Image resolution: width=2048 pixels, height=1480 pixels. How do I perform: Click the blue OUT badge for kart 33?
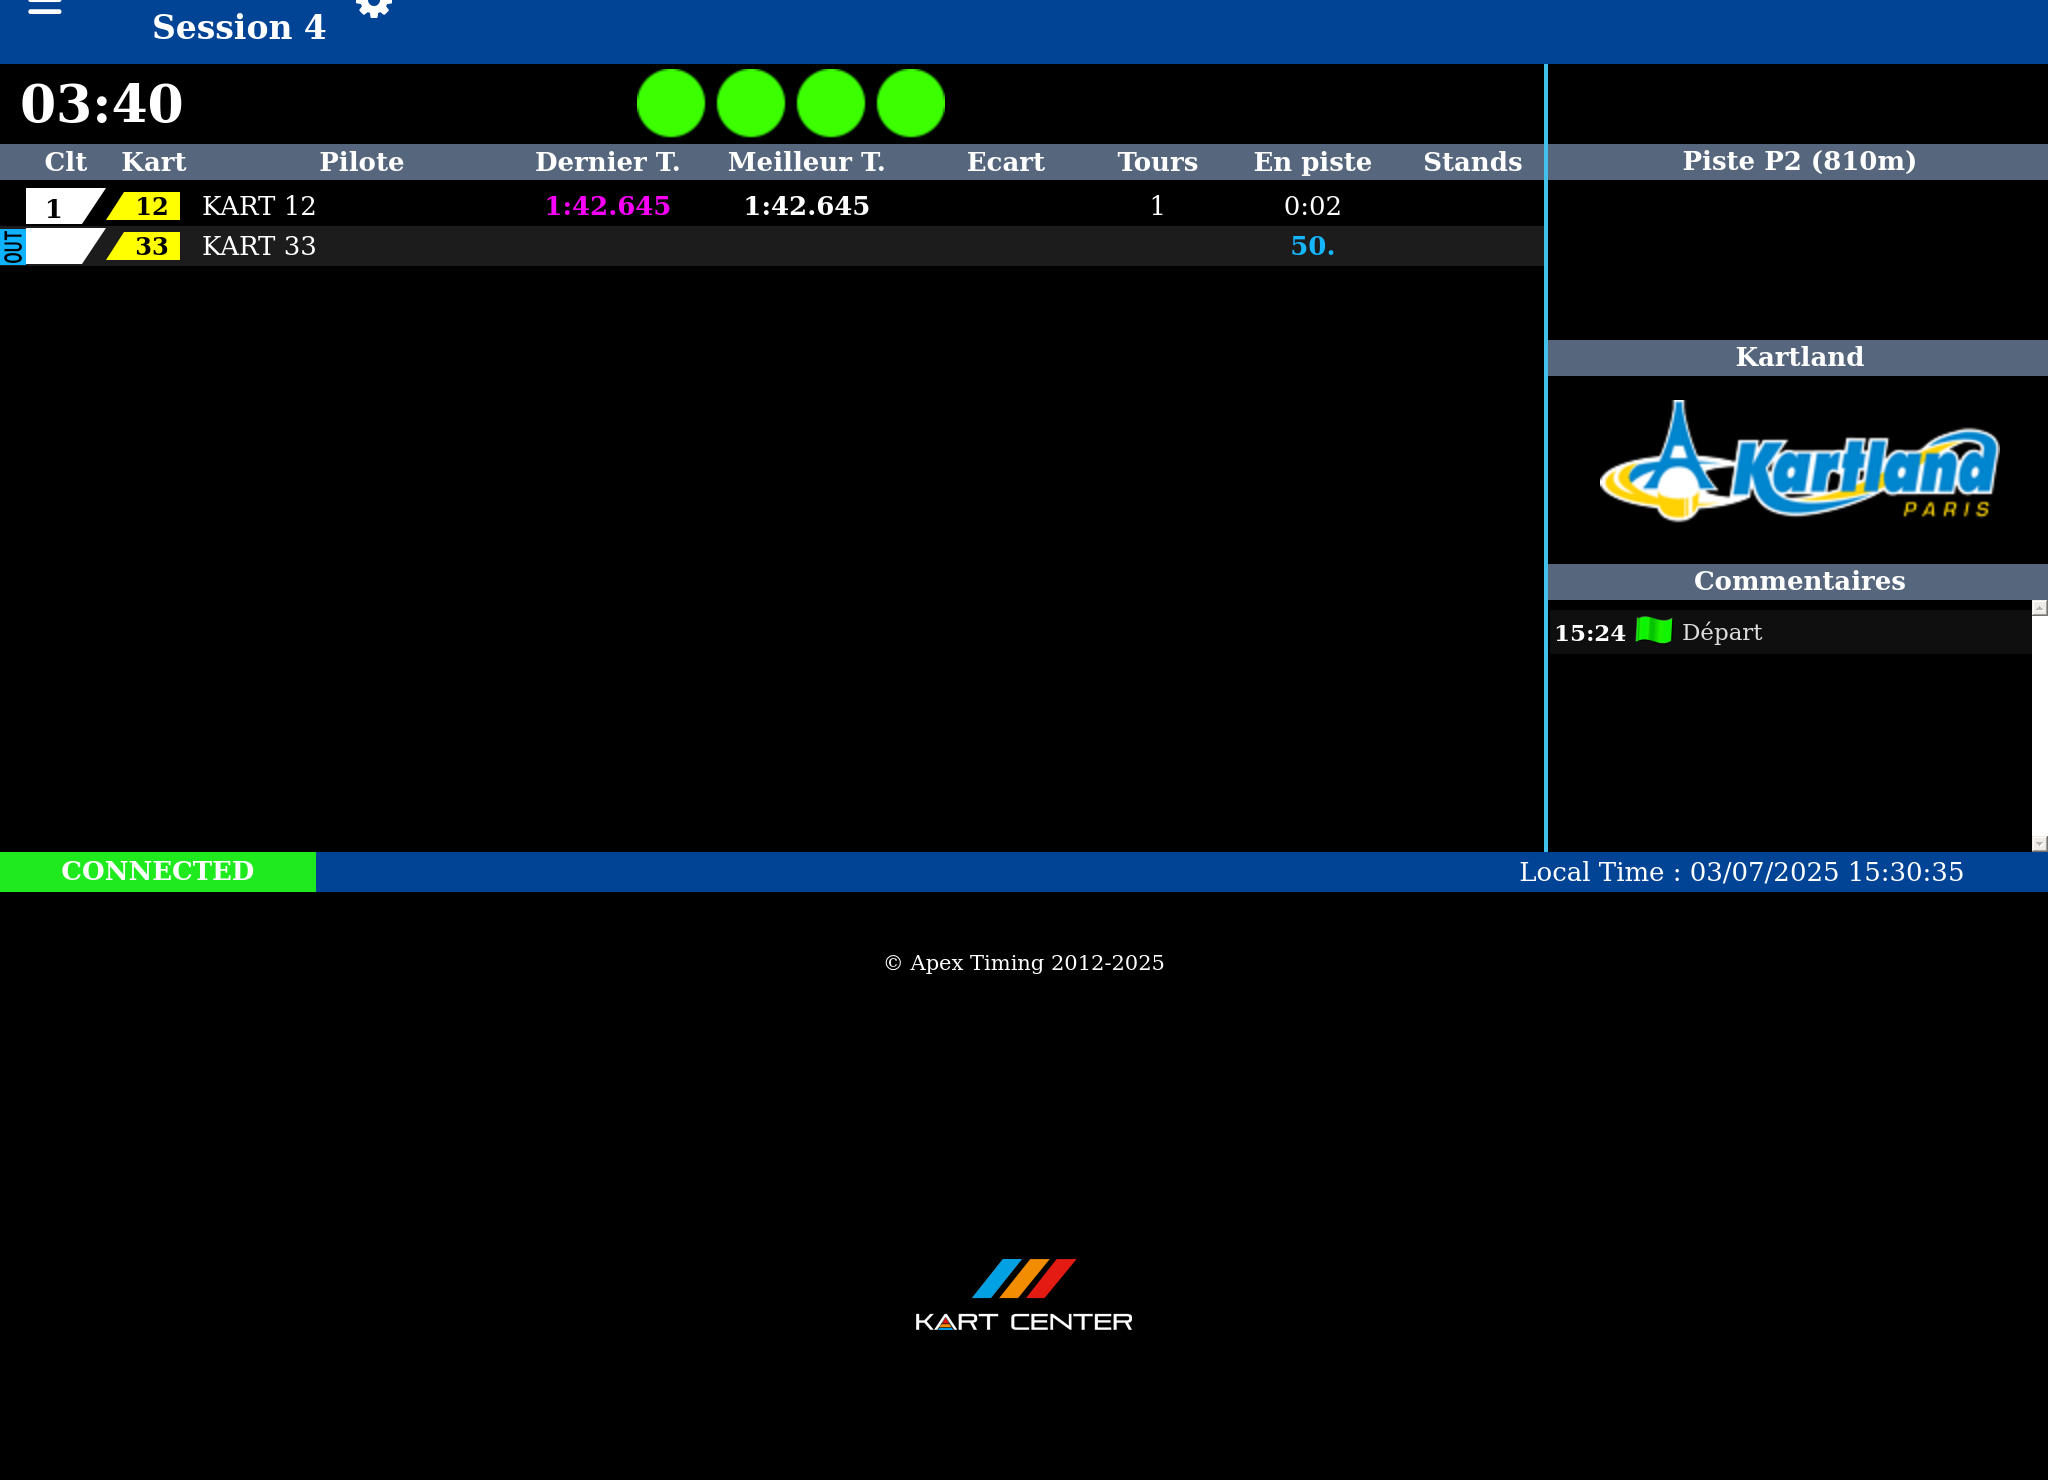click(12, 246)
